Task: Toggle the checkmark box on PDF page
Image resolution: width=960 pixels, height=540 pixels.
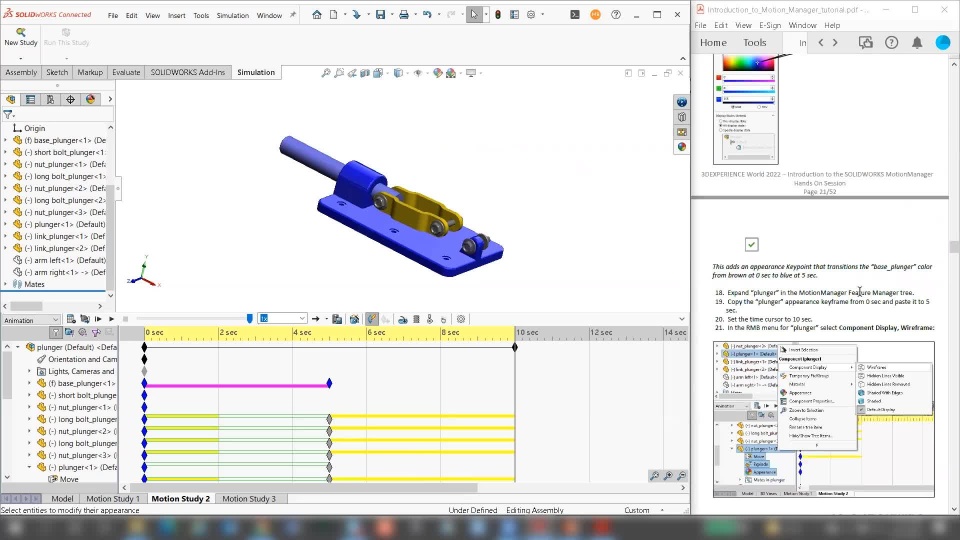Action: (751, 244)
